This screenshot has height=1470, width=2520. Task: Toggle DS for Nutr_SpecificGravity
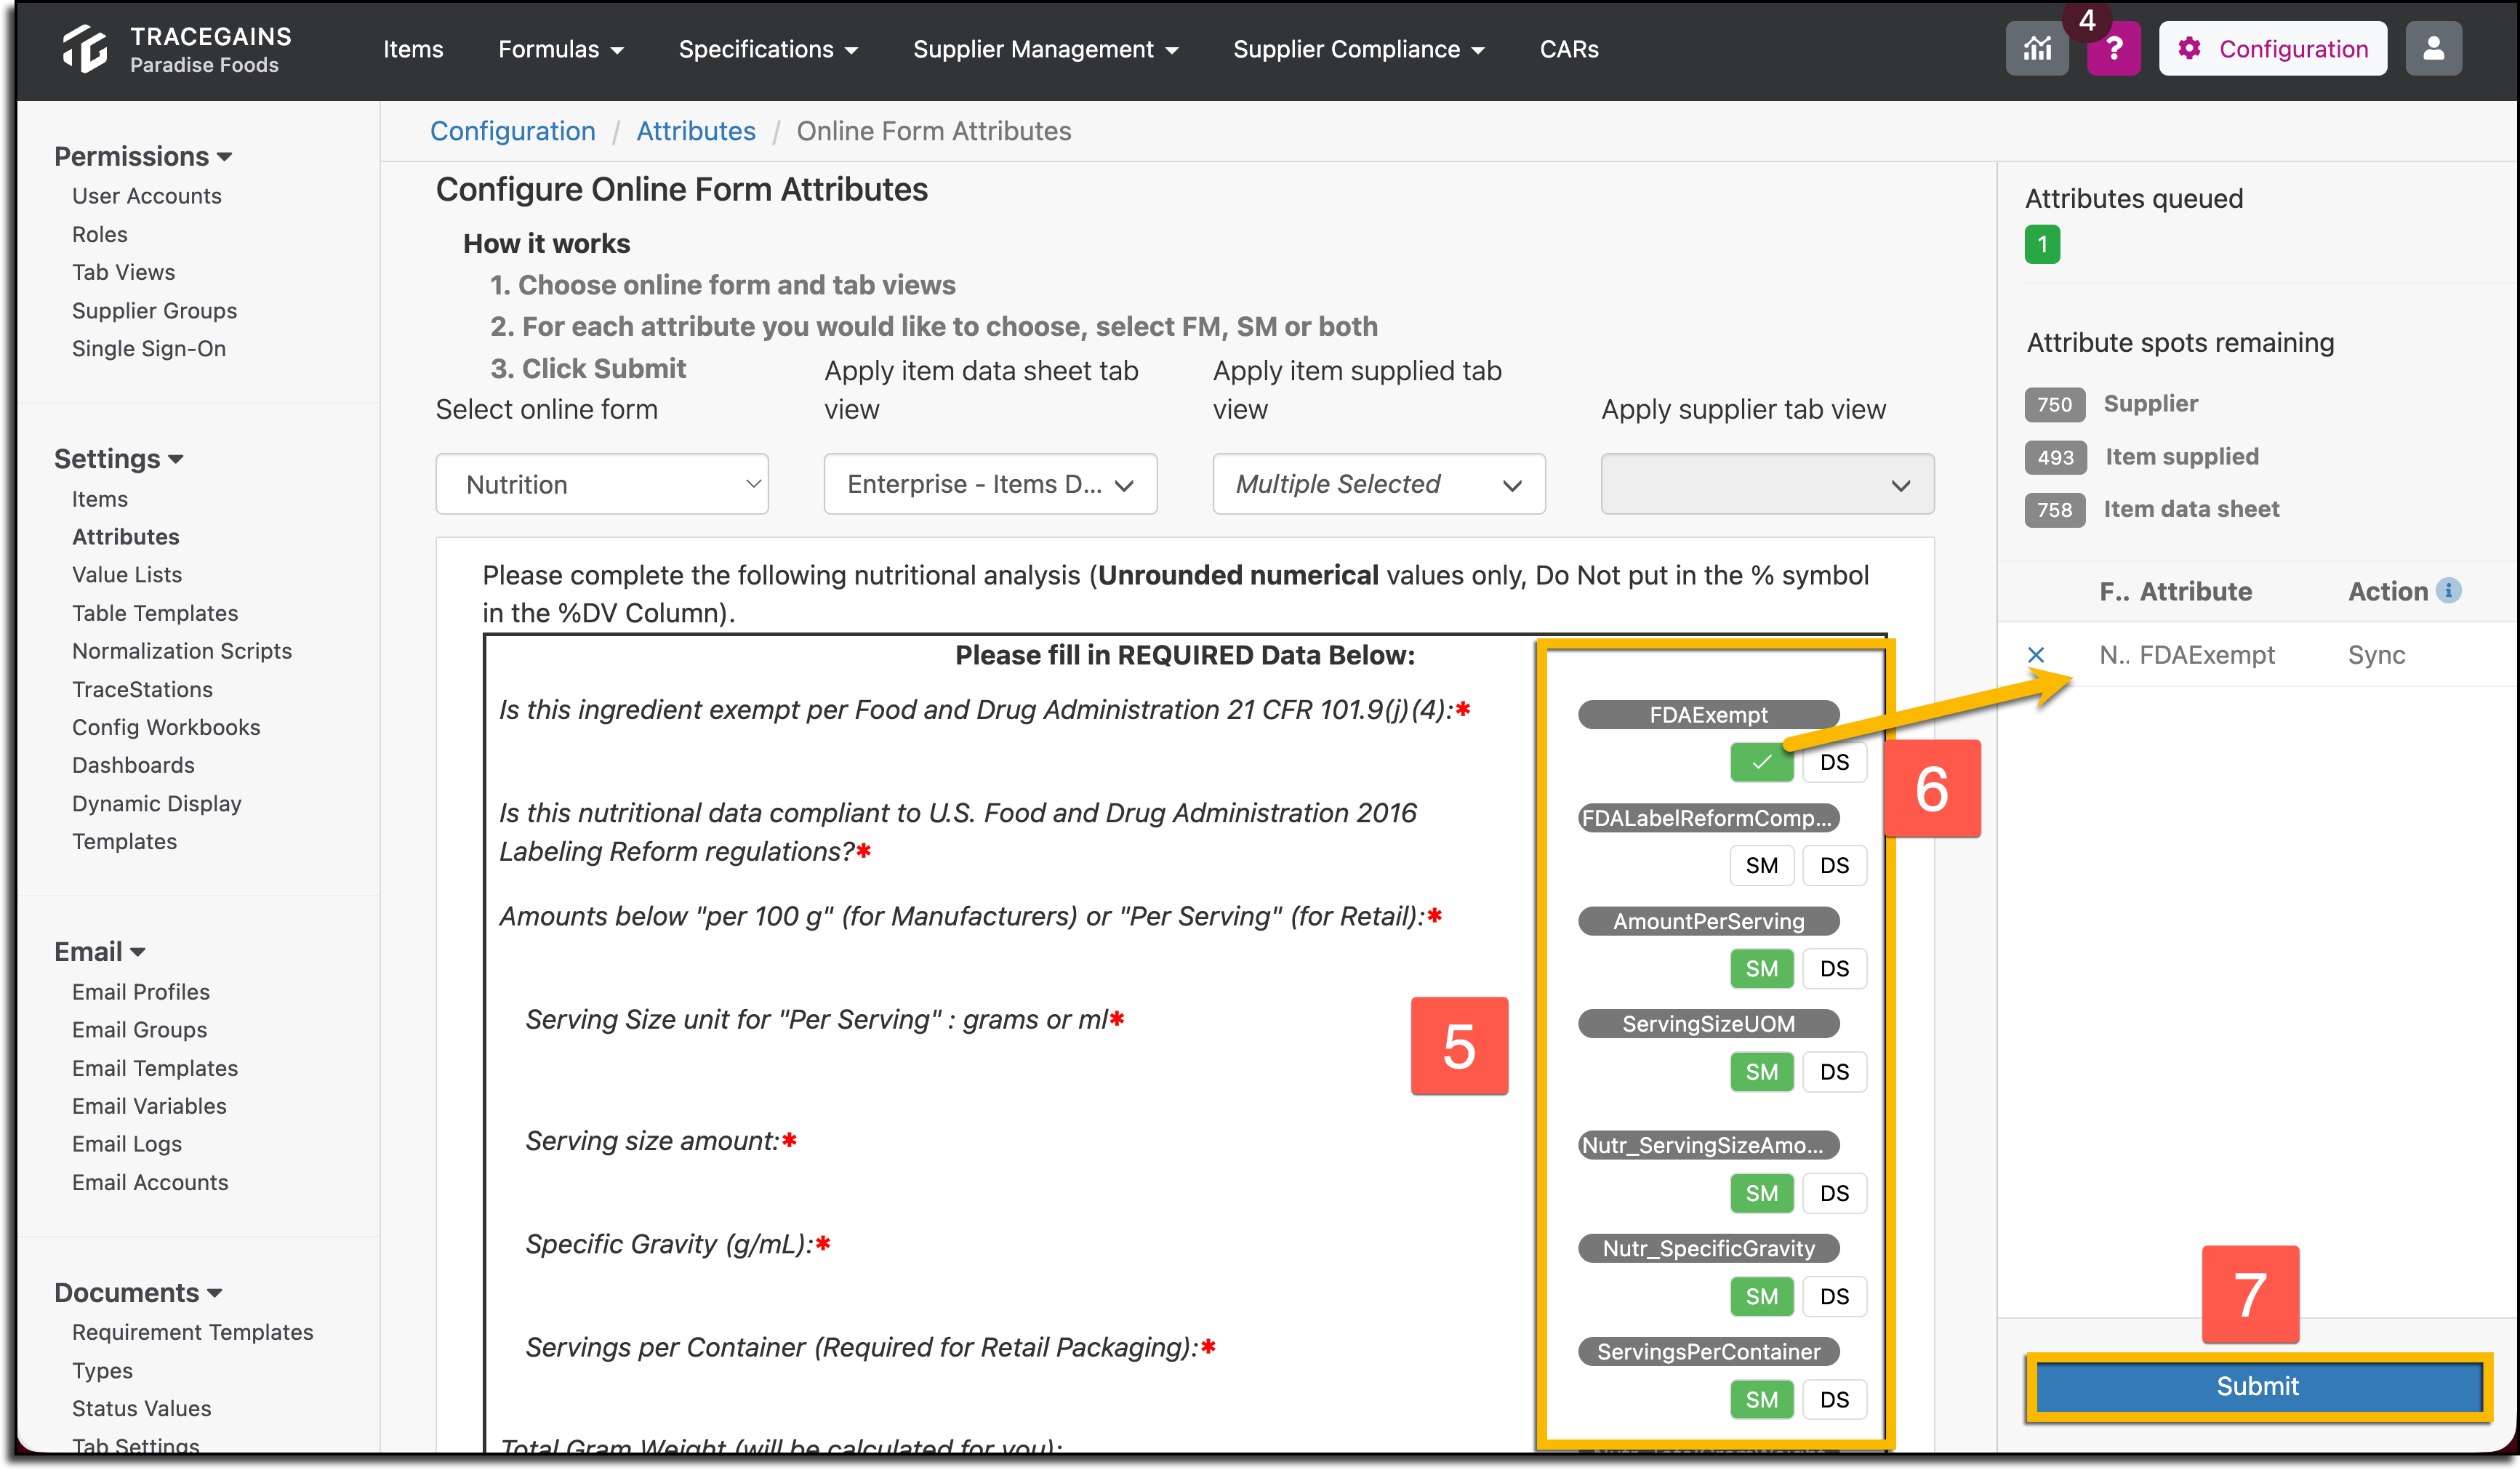(x=1834, y=1296)
